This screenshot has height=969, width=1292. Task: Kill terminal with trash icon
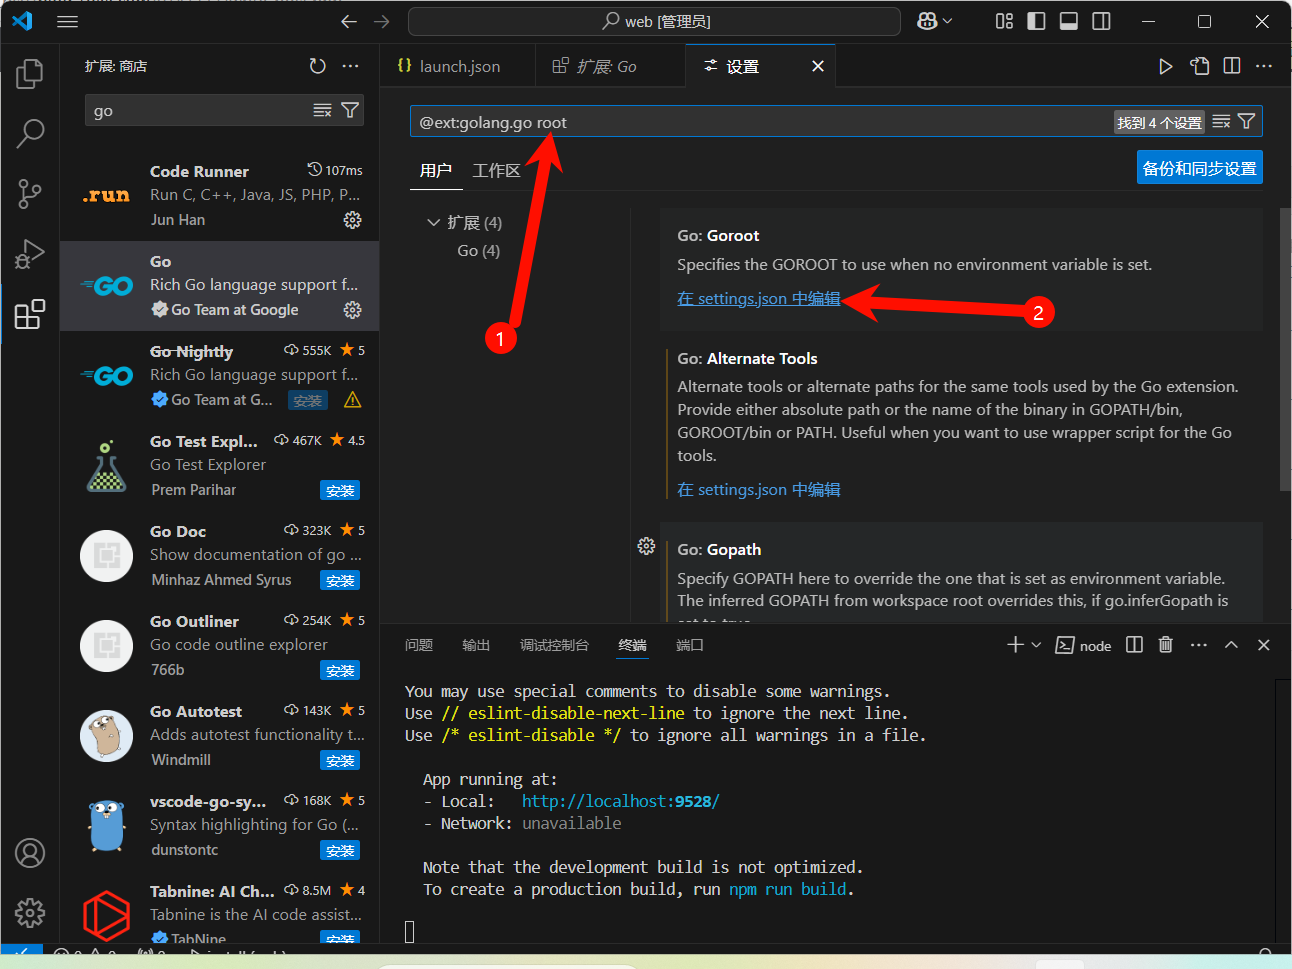point(1165,645)
